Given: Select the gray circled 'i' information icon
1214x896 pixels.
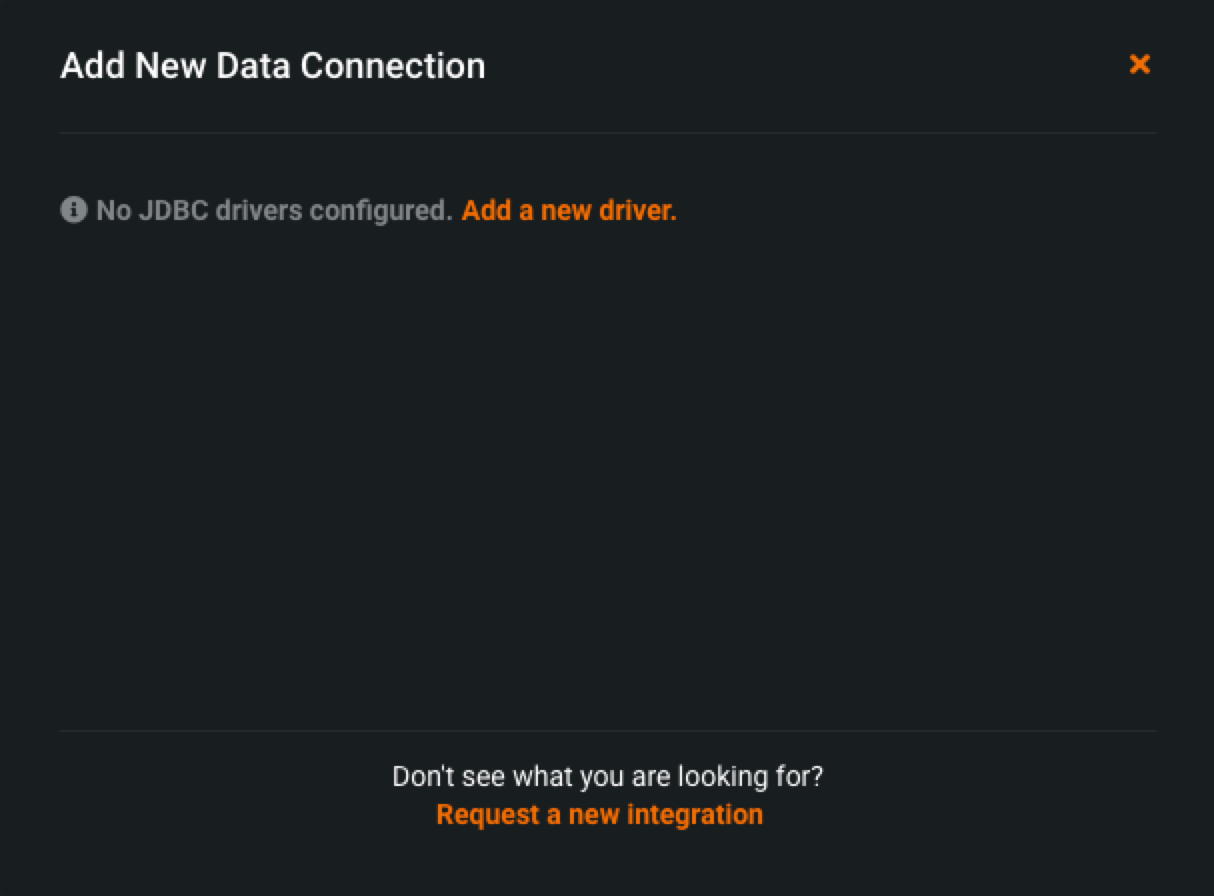Looking at the screenshot, I should point(73,210).
